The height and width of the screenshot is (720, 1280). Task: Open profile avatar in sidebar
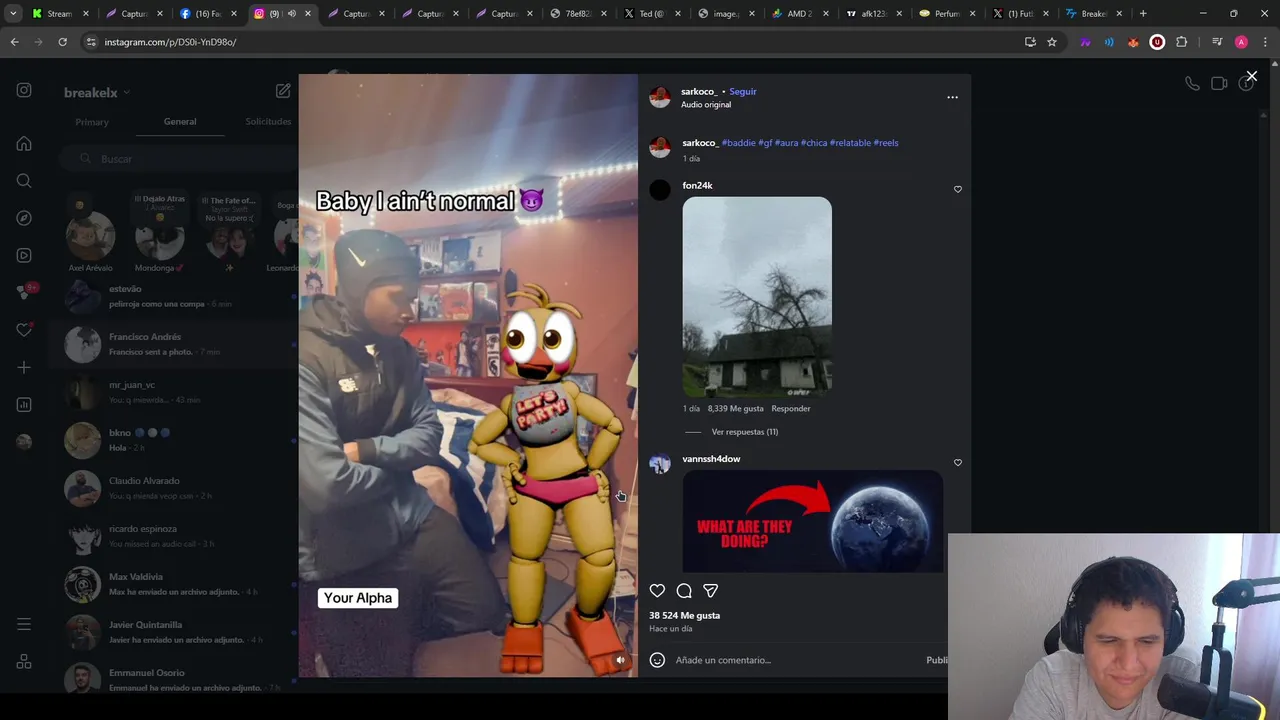click(24, 441)
